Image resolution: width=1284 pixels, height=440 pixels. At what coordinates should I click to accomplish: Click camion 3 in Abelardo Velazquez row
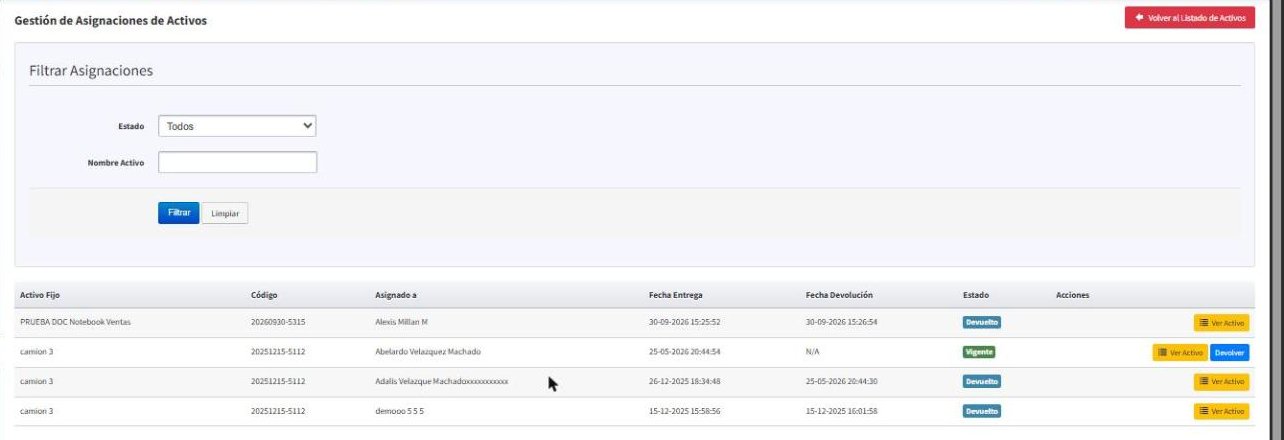click(36, 352)
